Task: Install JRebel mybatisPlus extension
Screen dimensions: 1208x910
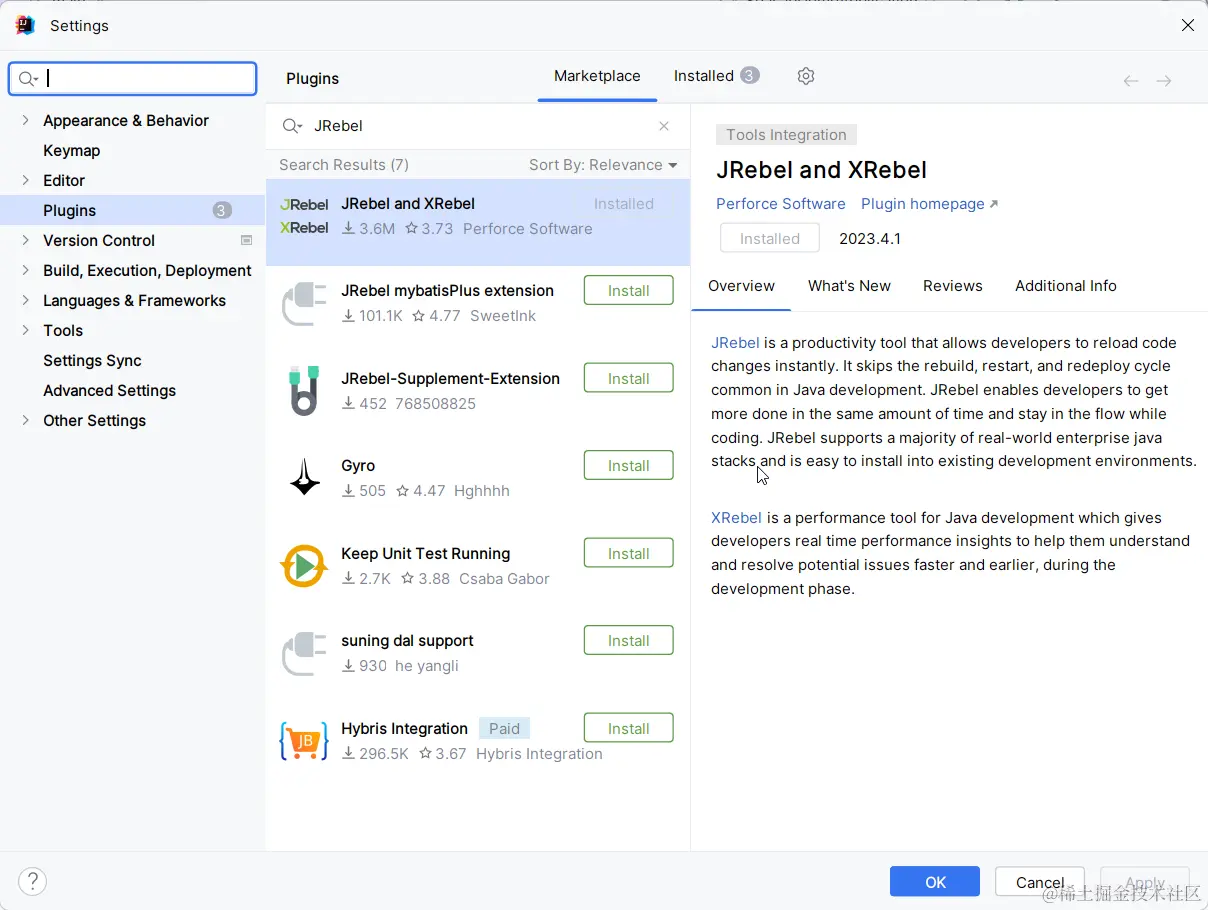Action: 628,291
